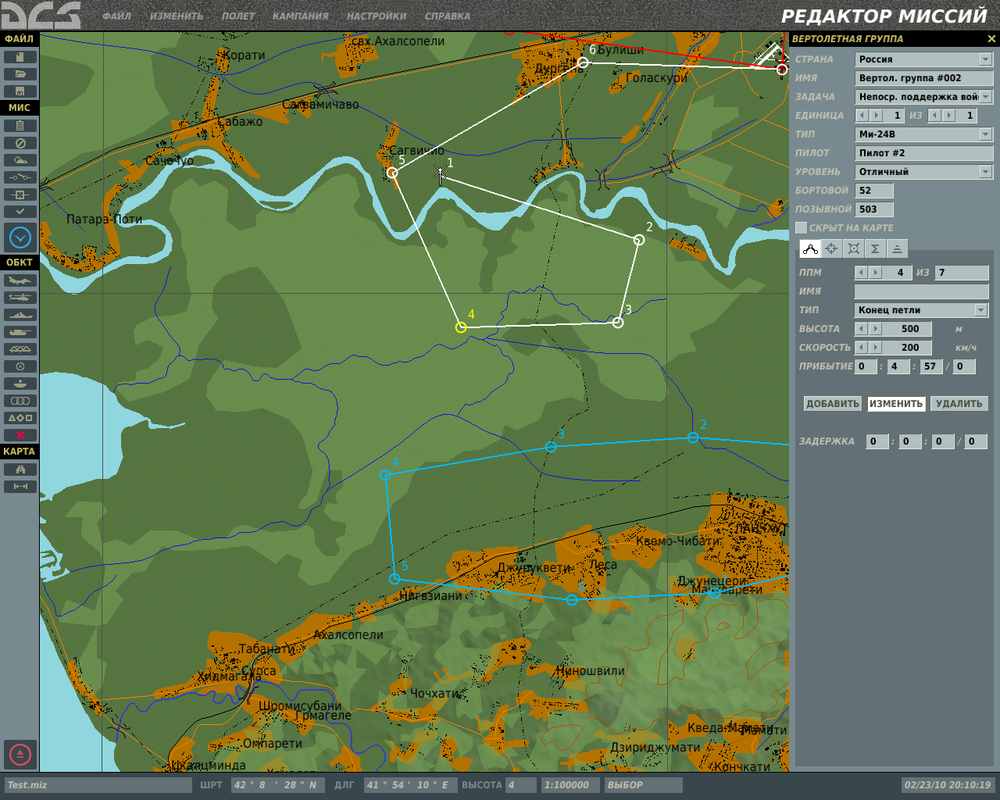The image size is (1000, 800).
Task: Open the mission briefing clipboard icon
Action: point(20,126)
